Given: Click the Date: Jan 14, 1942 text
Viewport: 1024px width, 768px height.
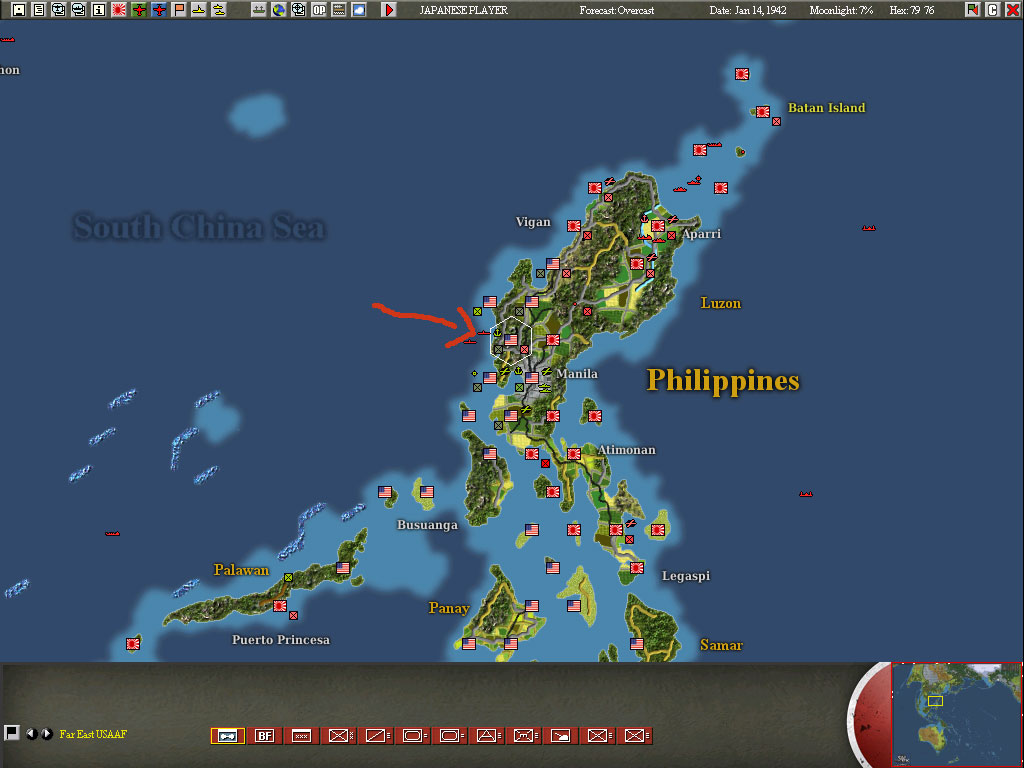Looking at the screenshot, I should click(x=748, y=10).
